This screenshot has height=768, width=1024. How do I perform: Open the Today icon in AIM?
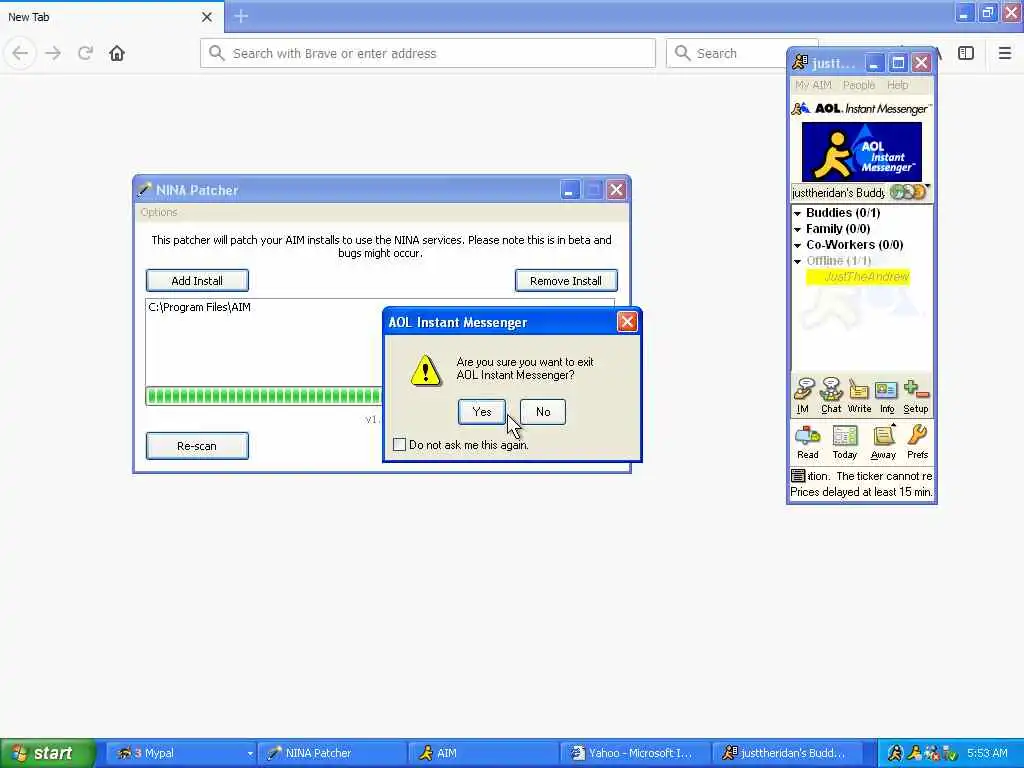point(844,442)
